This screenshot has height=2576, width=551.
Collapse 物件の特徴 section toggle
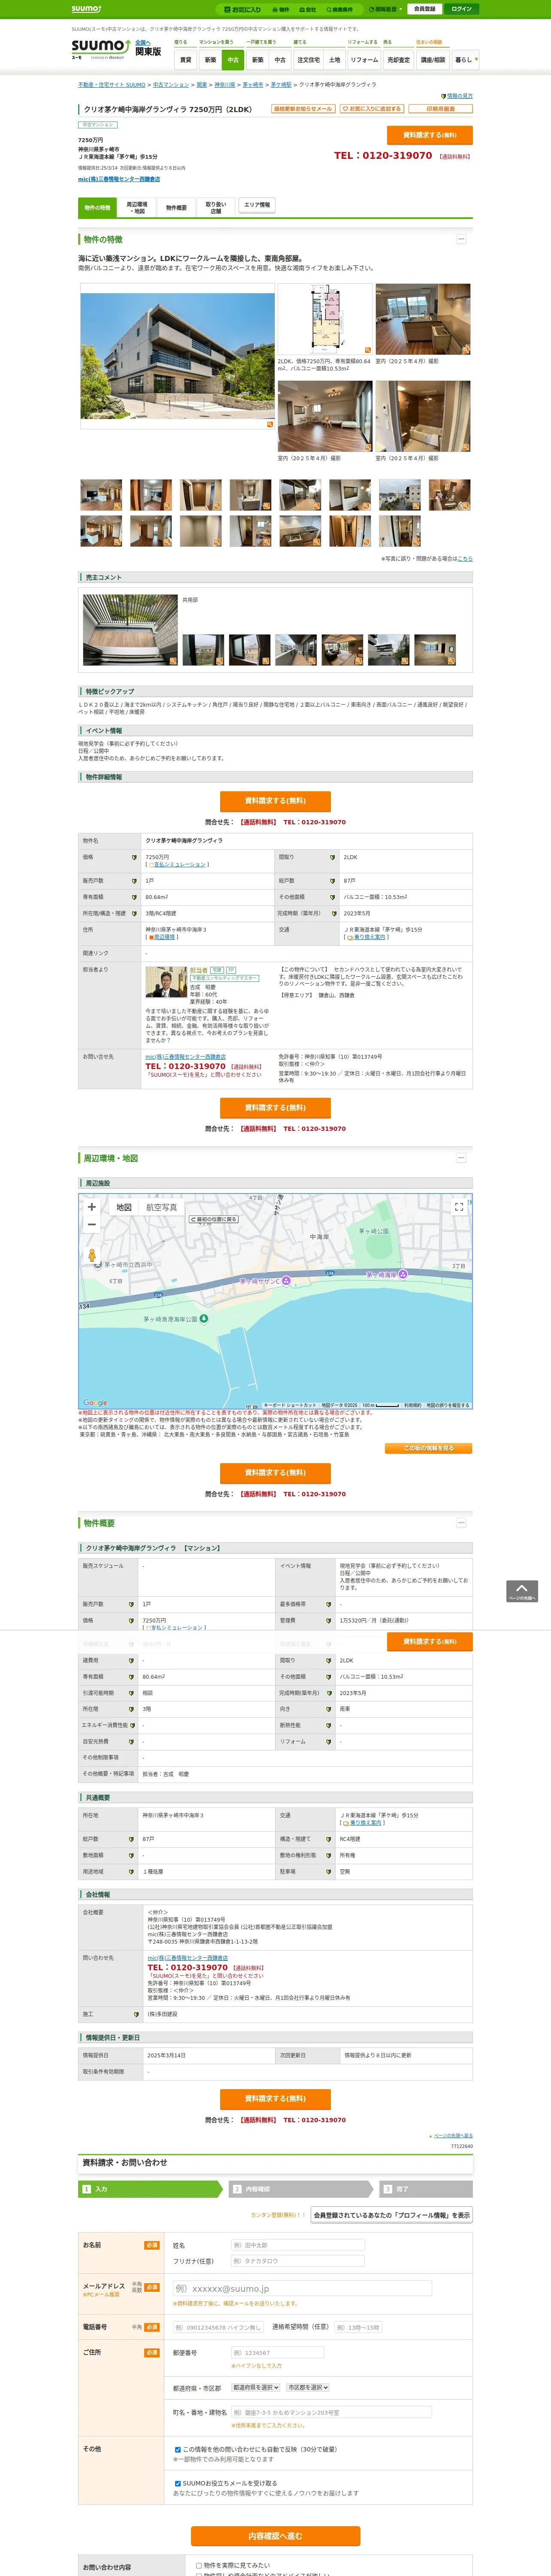pos(461,239)
